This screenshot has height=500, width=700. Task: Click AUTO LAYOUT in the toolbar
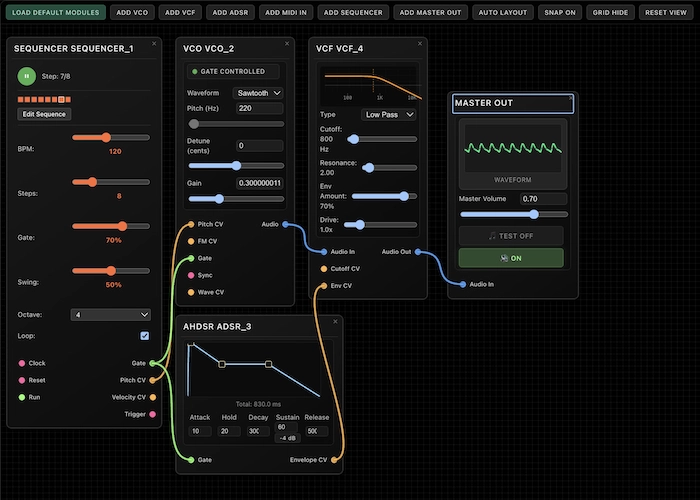[501, 13]
